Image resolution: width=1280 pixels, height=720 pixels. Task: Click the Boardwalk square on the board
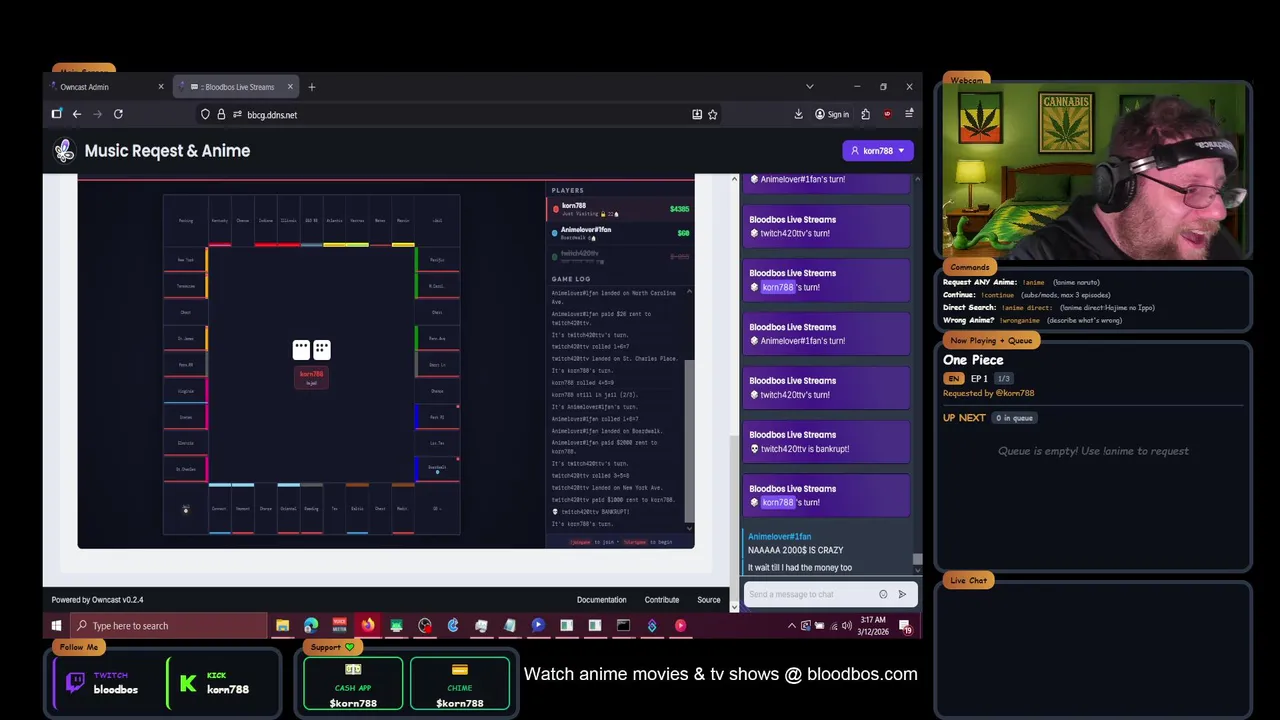[x=437, y=468]
